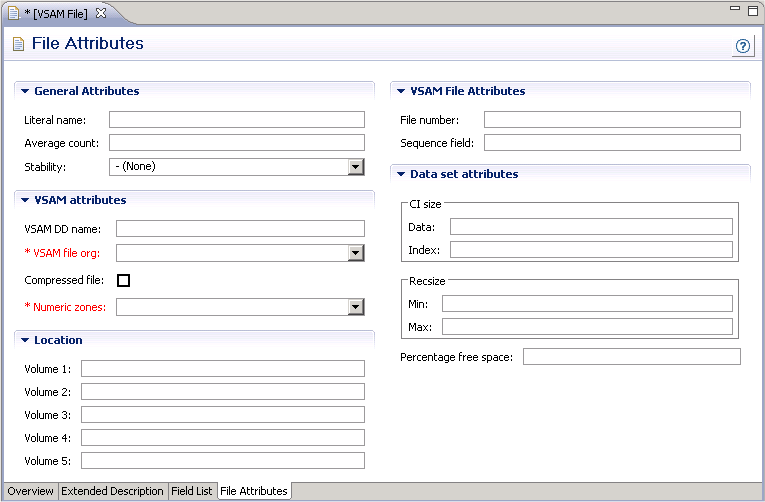The image size is (765, 502).
Task: Select the [VSAM File] editor tab
Action: click(x=60, y=14)
